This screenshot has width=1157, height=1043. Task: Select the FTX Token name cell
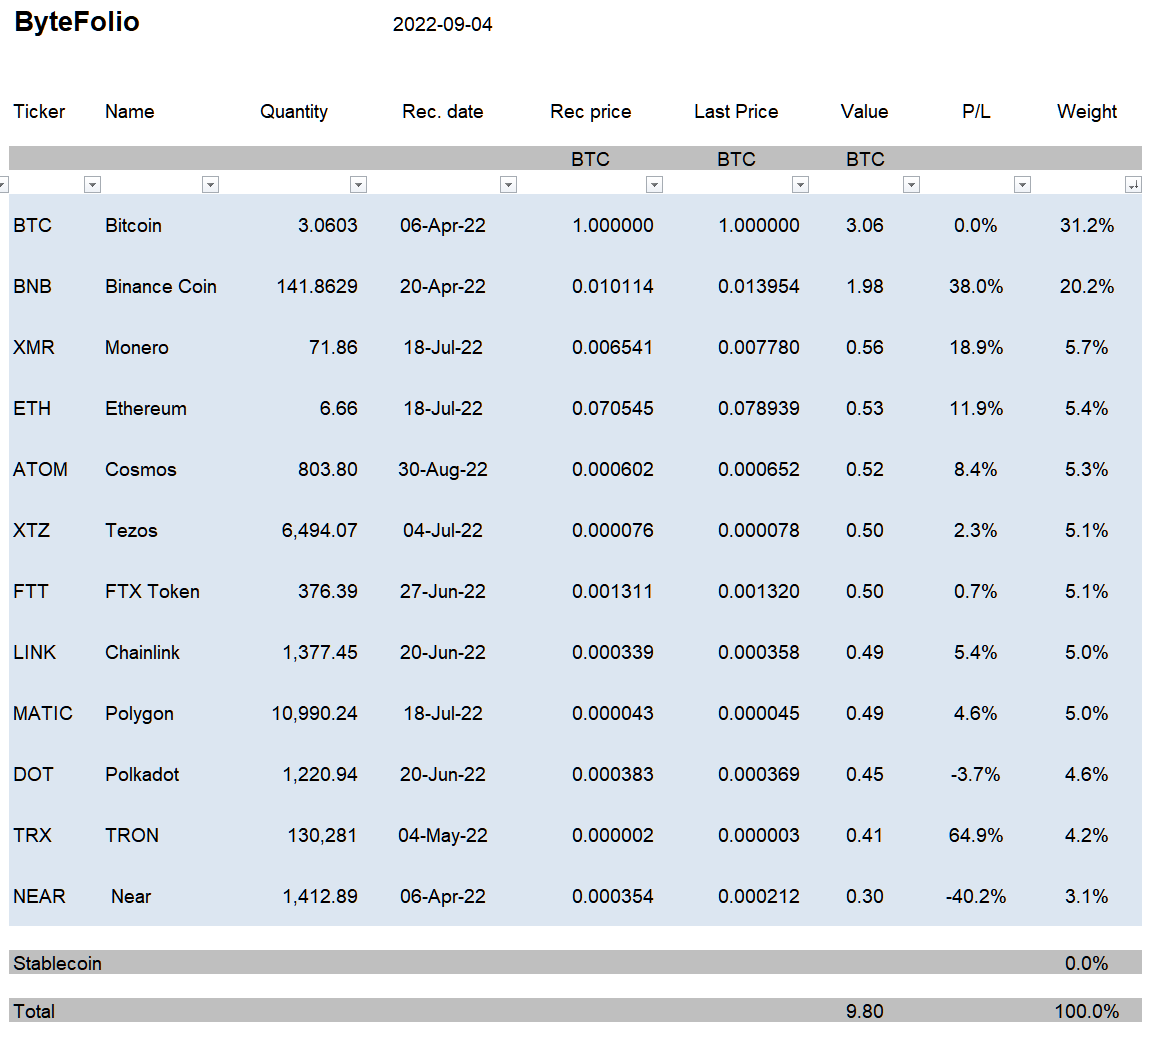coord(153,592)
